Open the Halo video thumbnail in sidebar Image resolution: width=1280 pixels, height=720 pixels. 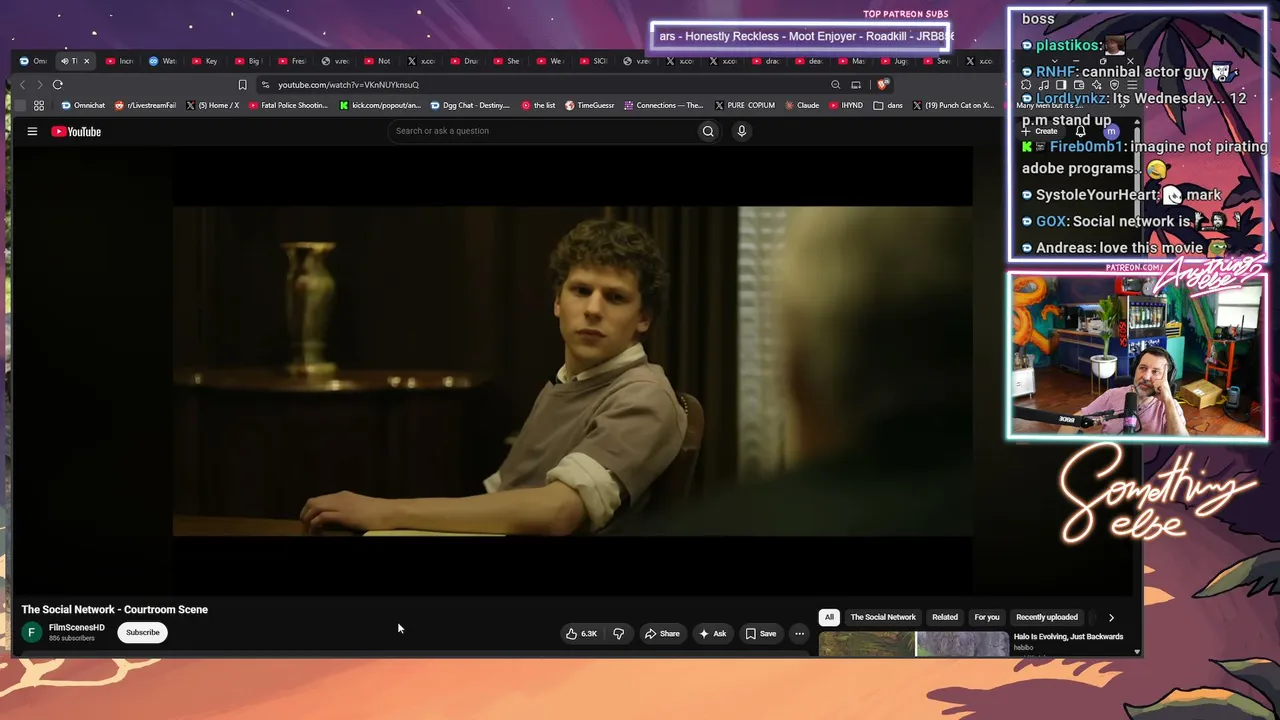coord(914,644)
